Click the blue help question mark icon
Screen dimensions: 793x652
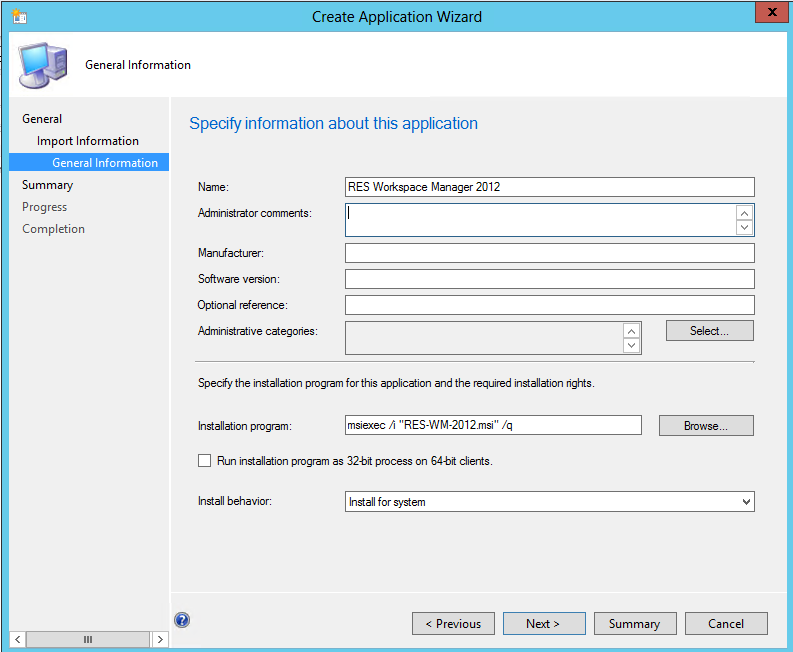click(182, 620)
